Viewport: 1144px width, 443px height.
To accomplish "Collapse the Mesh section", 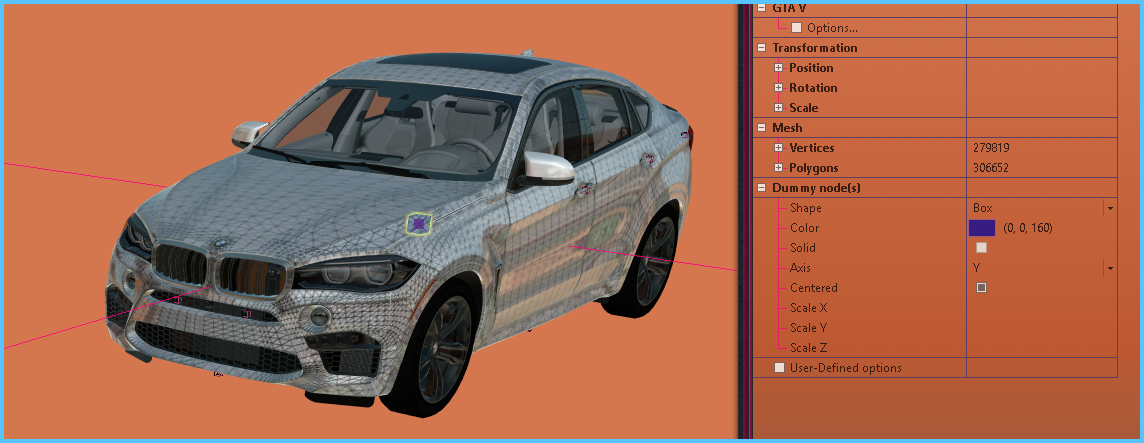I will coord(762,128).
